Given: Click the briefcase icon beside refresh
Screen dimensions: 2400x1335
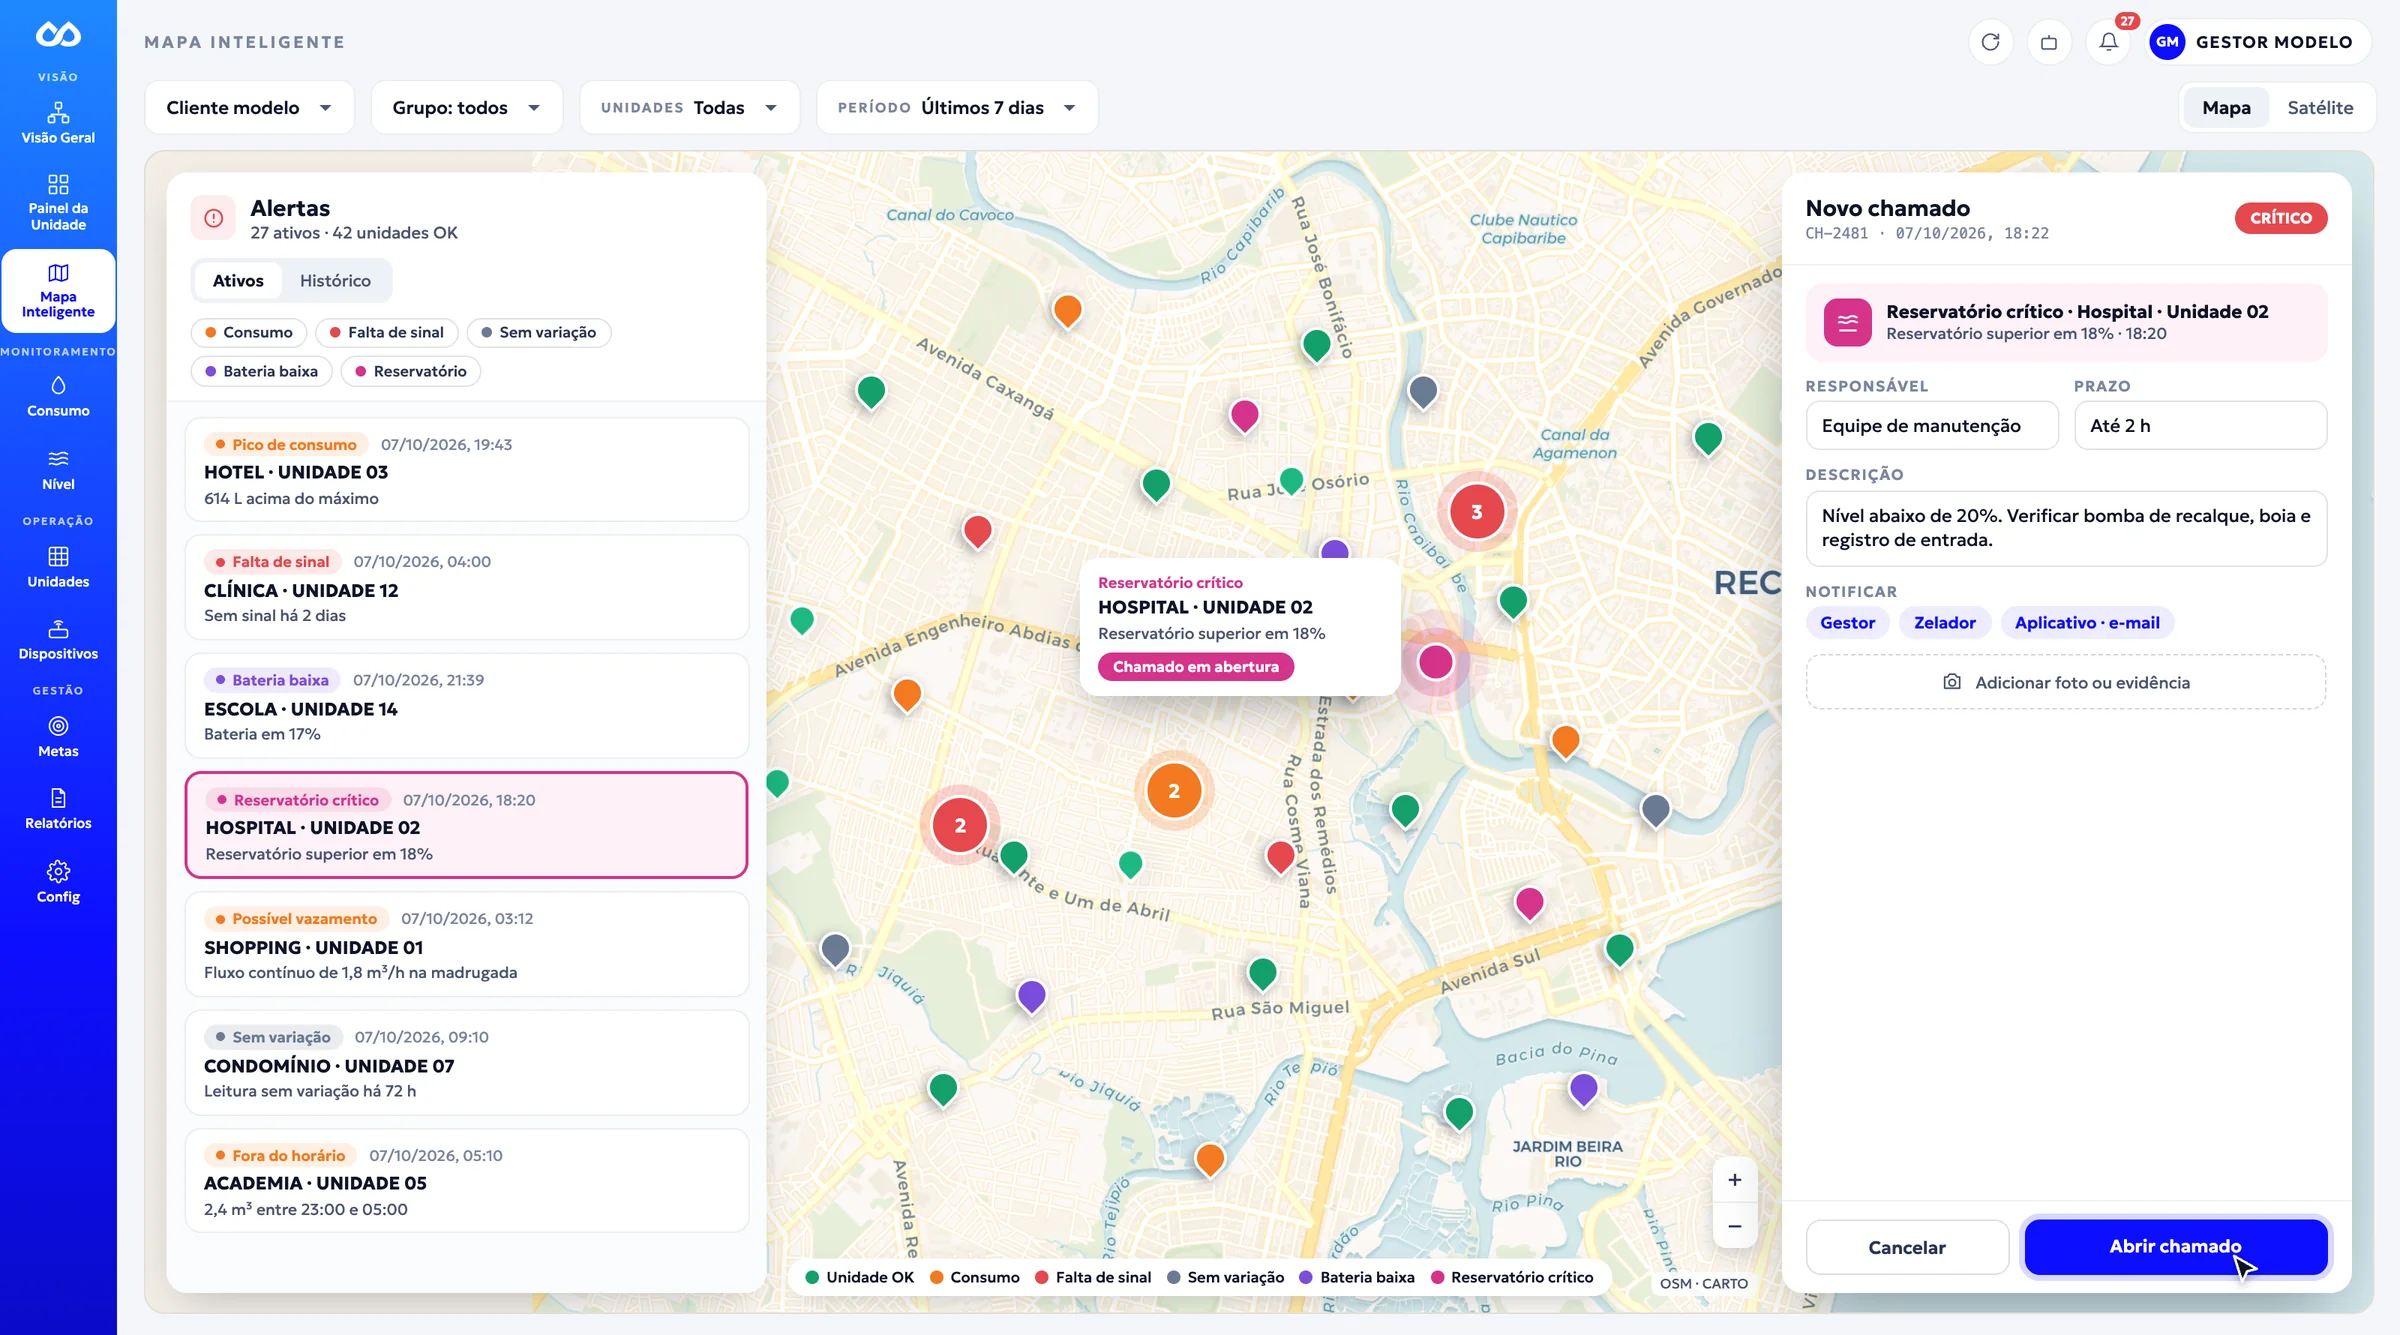Looking at the screenshot, I should pyautogui.click(x=2049, y=42).
